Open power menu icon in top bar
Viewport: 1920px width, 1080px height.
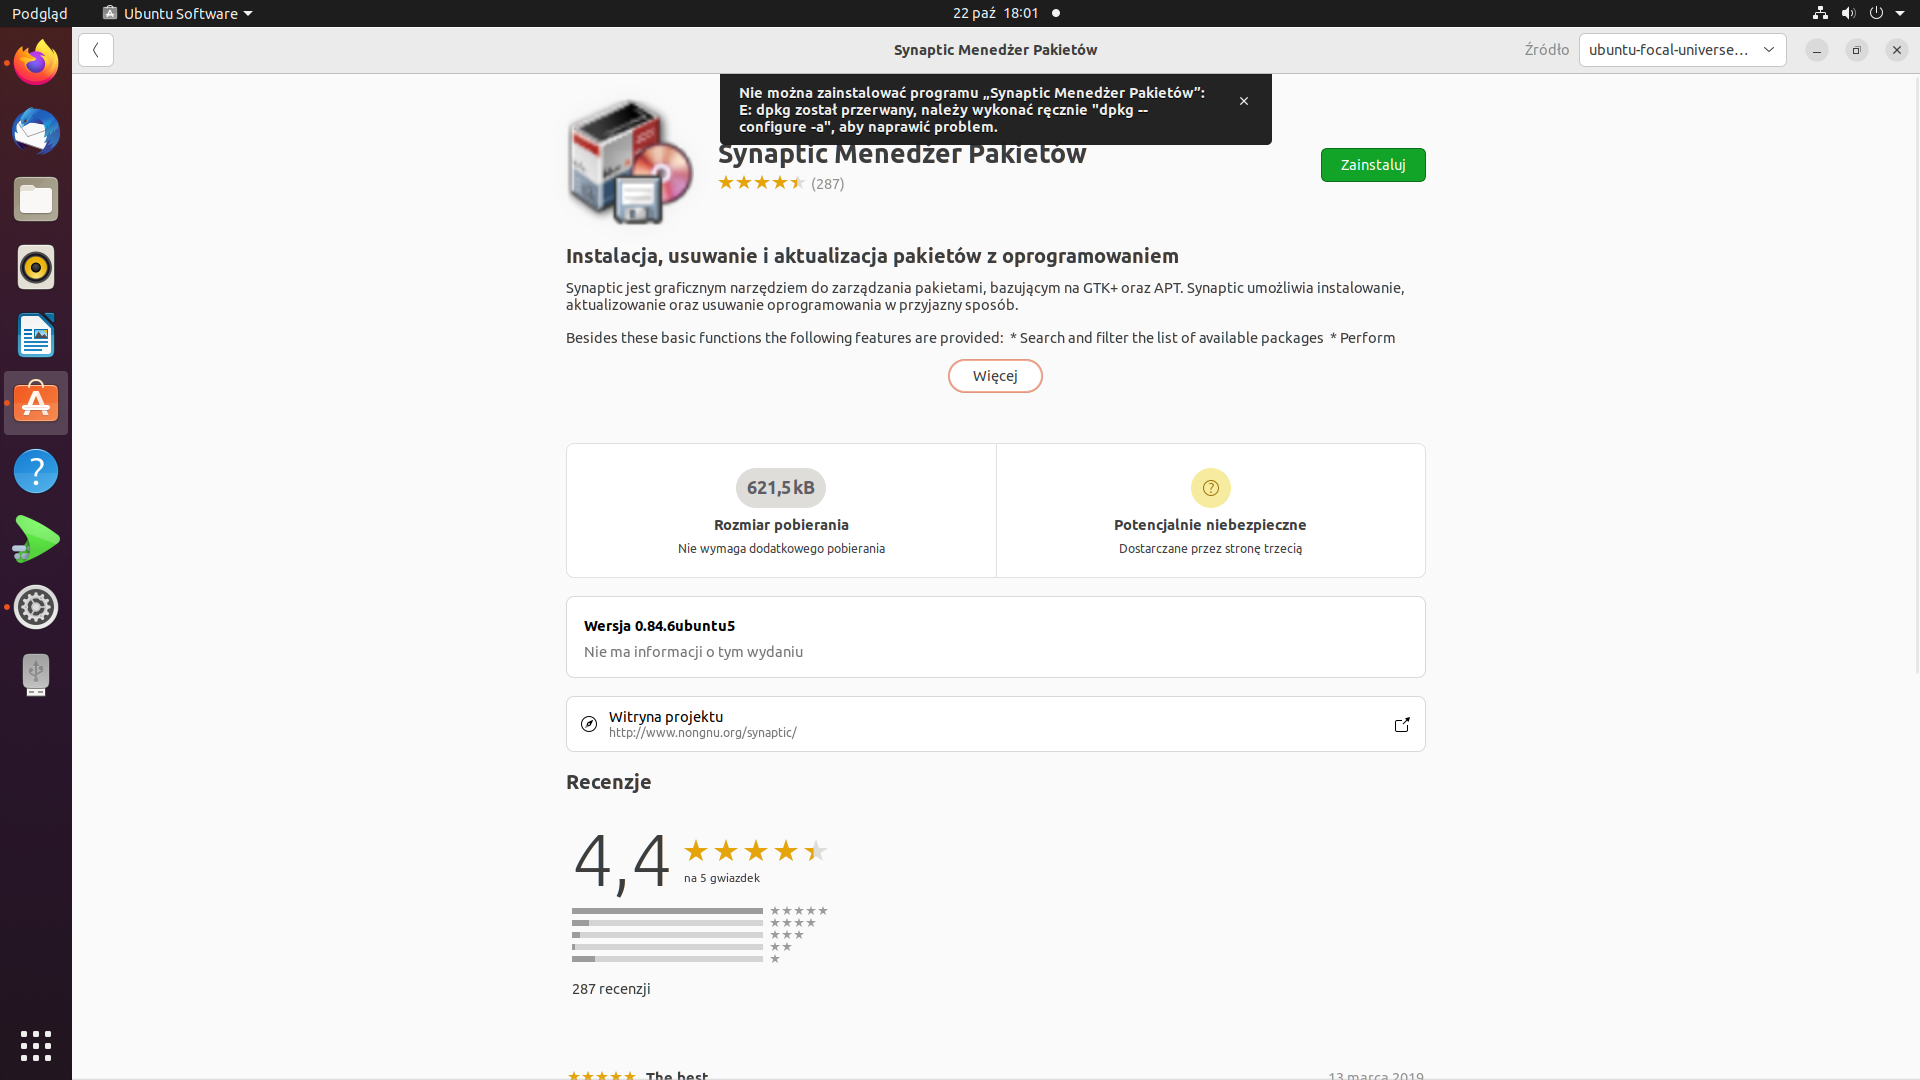[x=1876, y=13]
